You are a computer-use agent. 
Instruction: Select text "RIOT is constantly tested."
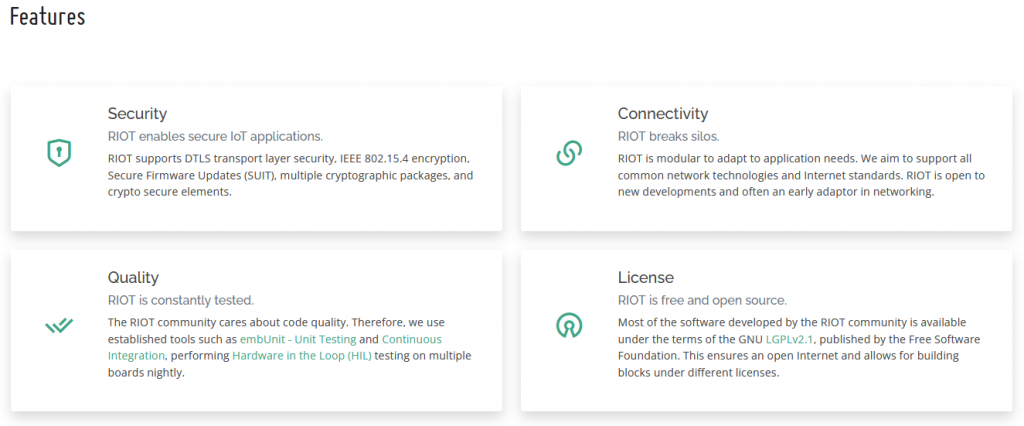click(x=181, y=301)
